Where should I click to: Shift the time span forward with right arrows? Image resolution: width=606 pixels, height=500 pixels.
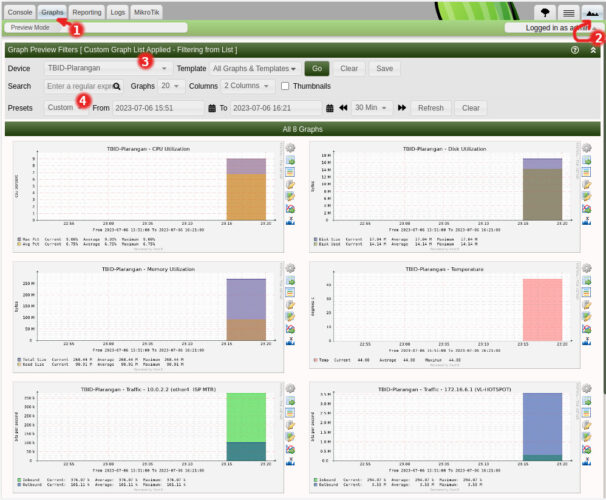402,108
